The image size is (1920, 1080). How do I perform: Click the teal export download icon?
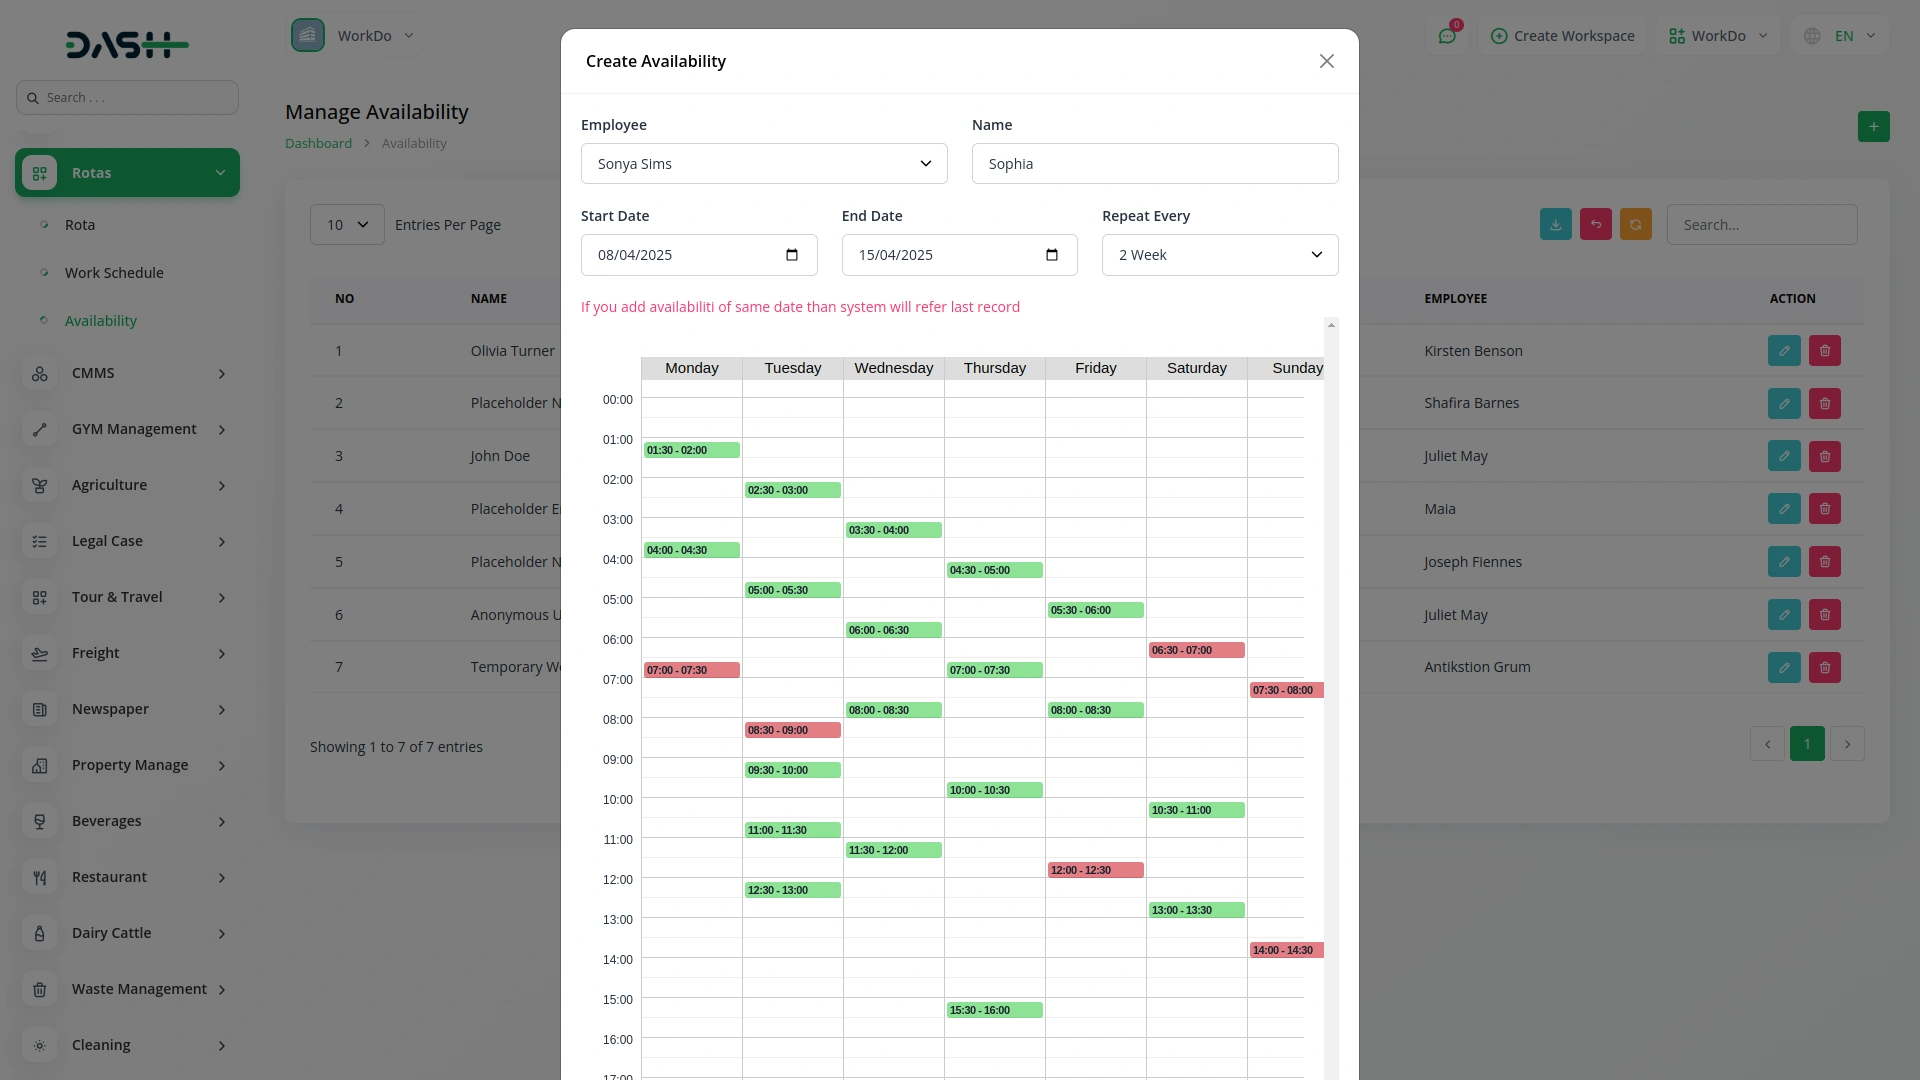1555,225
